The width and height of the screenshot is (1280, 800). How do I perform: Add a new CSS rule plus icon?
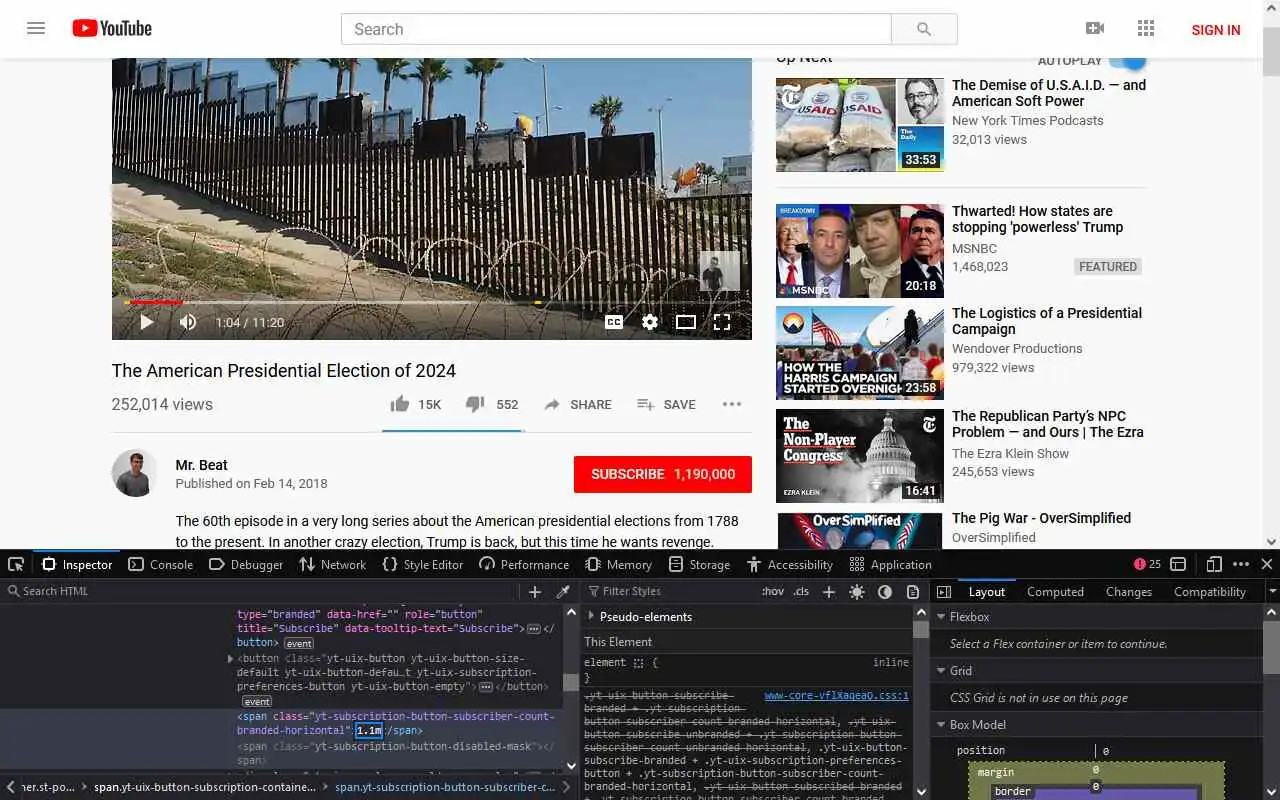828,592
